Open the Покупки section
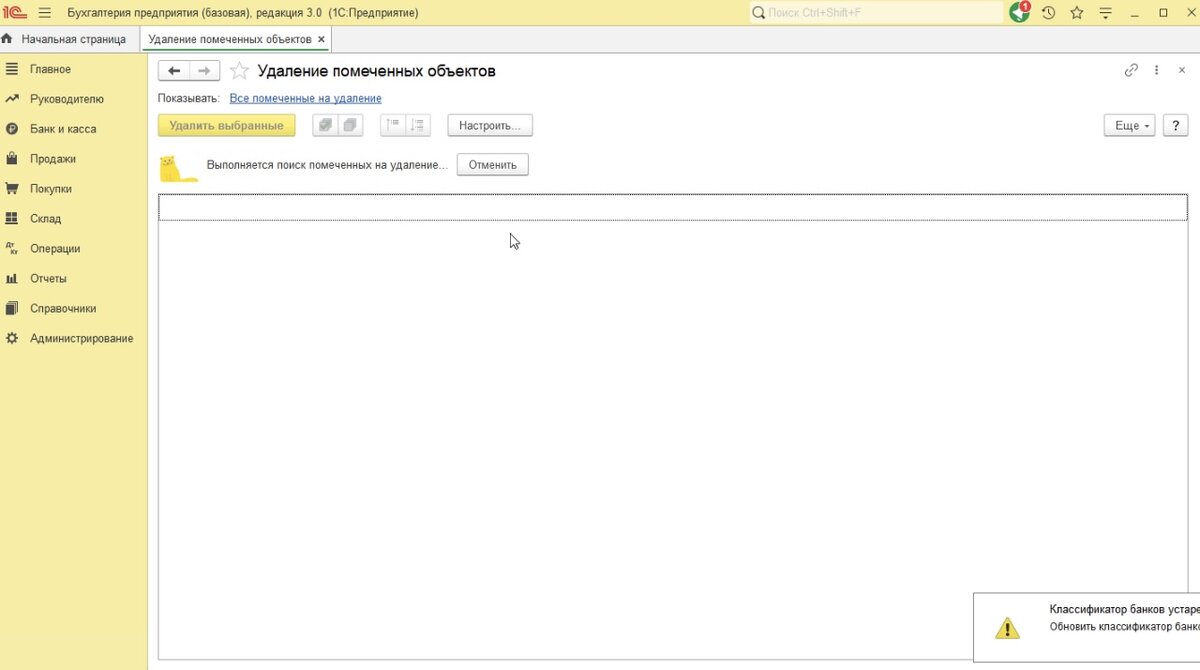Viewport: 1200px width, 670px height. 51,189
